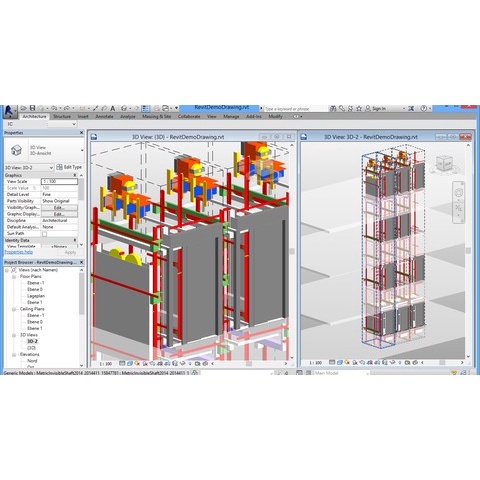The height and width of the screenshot is (480, 480).
Task: Click the Help question mark icon
Action: [x=423, y=108]
